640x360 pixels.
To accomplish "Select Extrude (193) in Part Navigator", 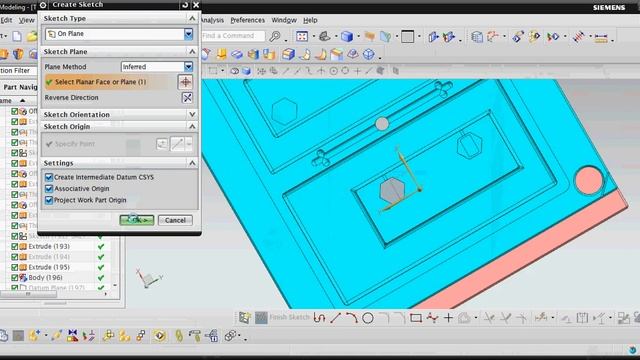I will point(49,247).
